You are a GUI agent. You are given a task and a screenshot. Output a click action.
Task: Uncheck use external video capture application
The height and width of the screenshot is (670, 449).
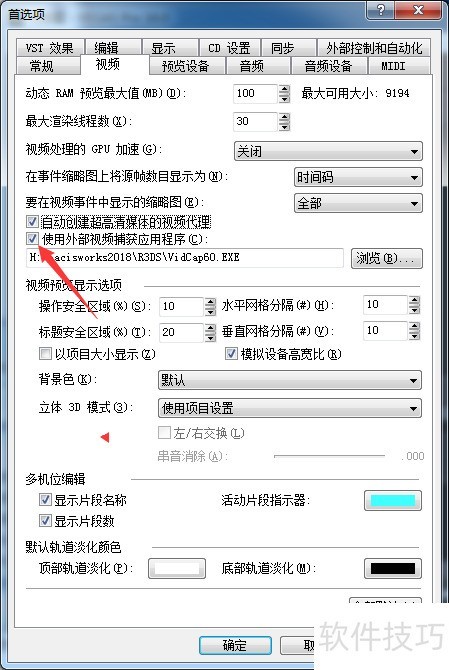(32, 238)
